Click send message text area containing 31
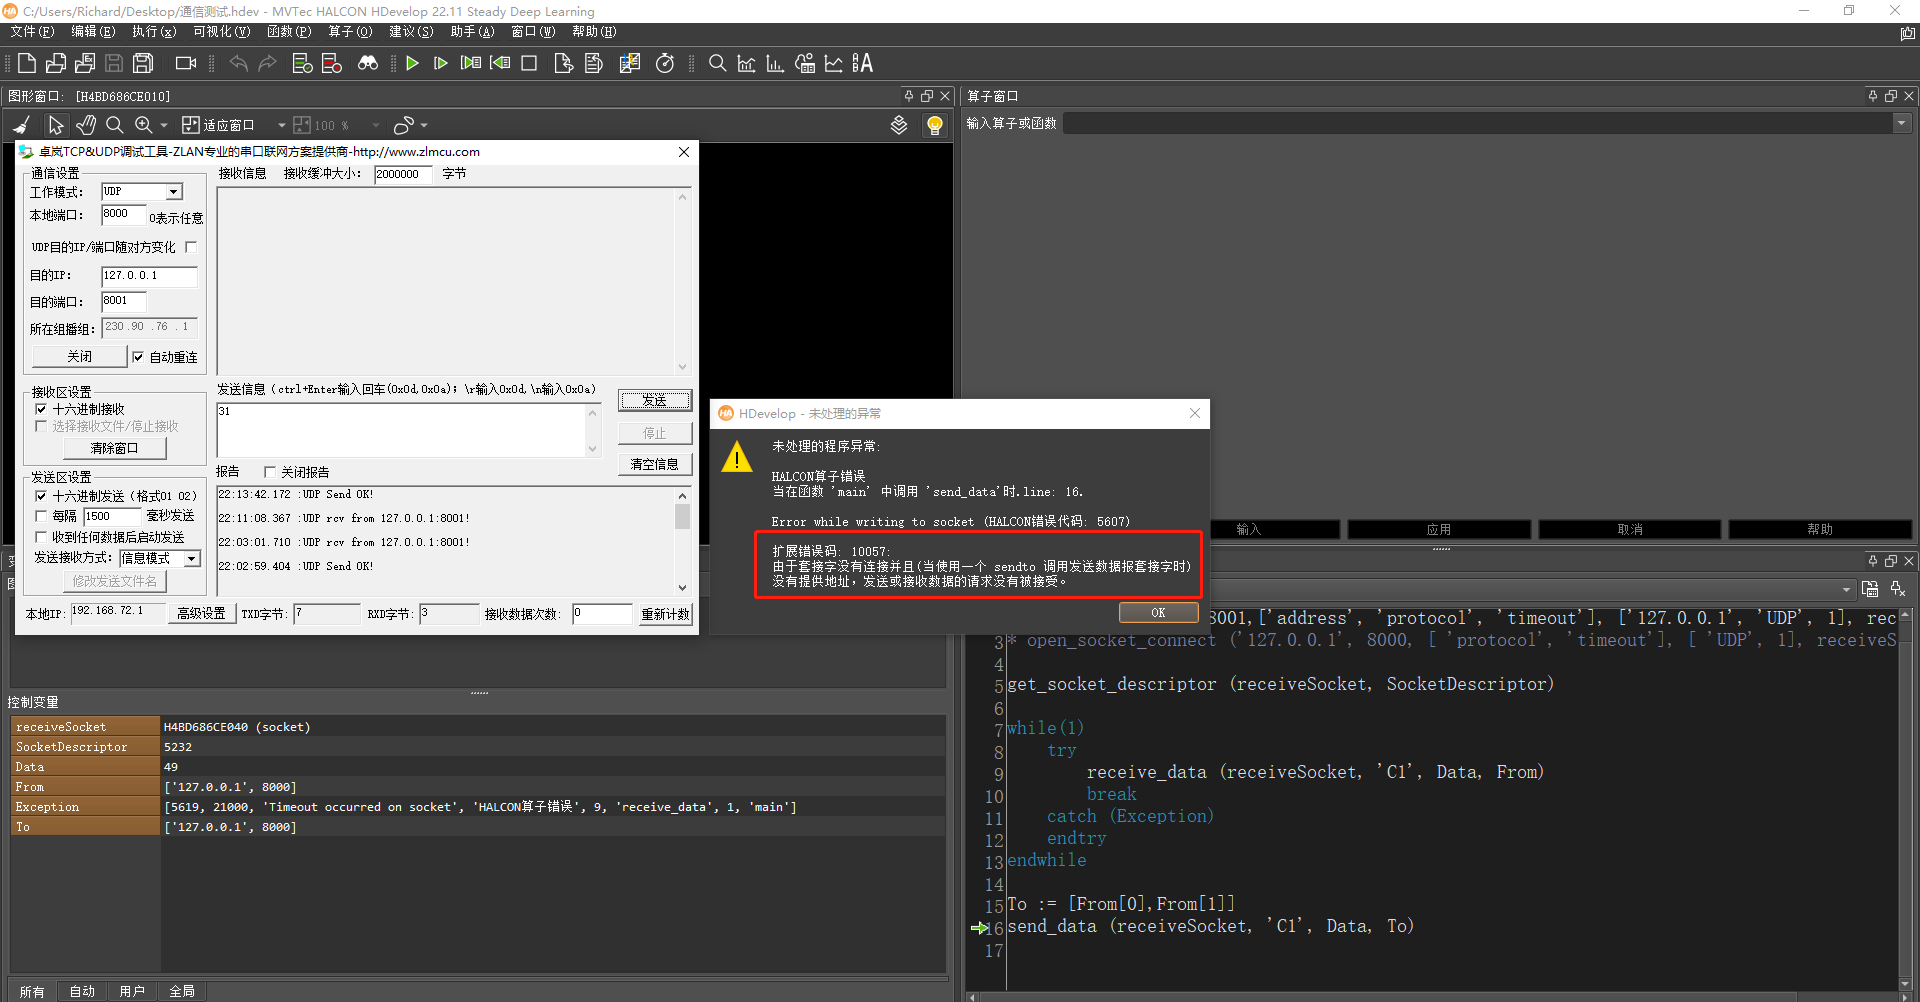 tap(400, 430)
